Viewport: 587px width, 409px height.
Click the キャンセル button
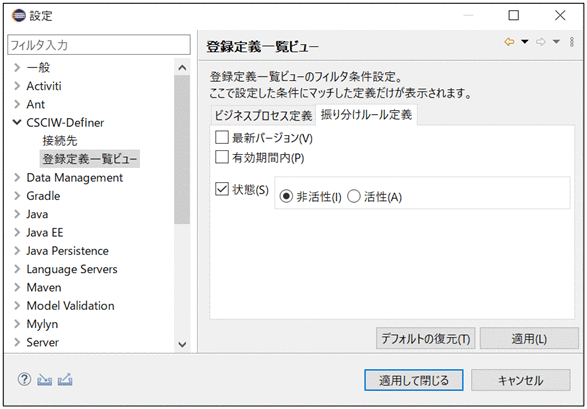point(521,380)
